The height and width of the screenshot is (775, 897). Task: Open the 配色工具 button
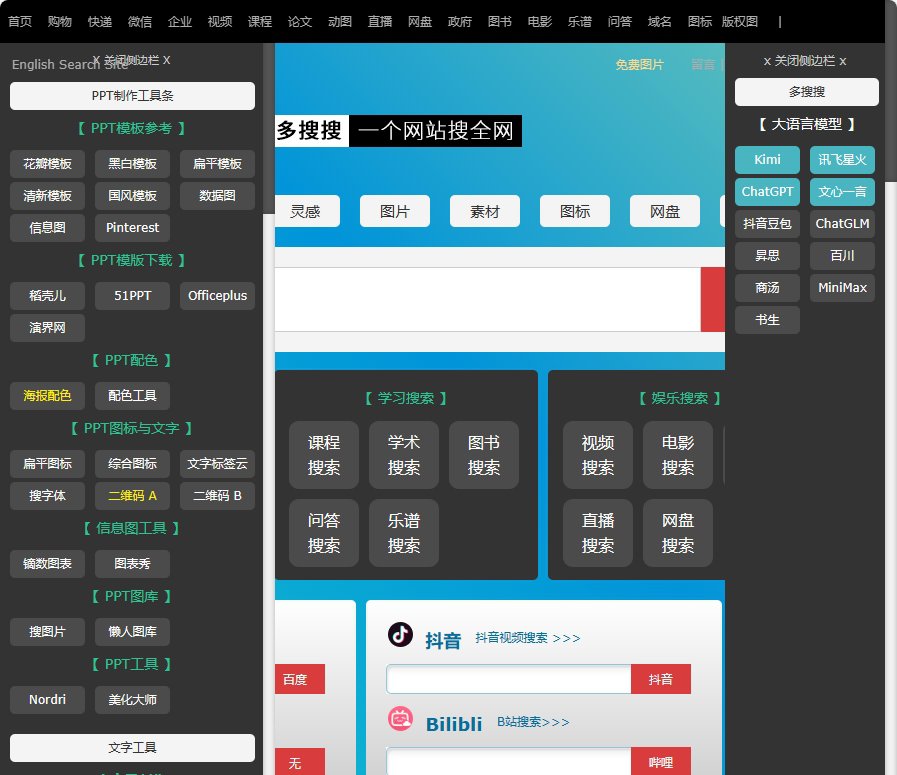coord(132,396)
